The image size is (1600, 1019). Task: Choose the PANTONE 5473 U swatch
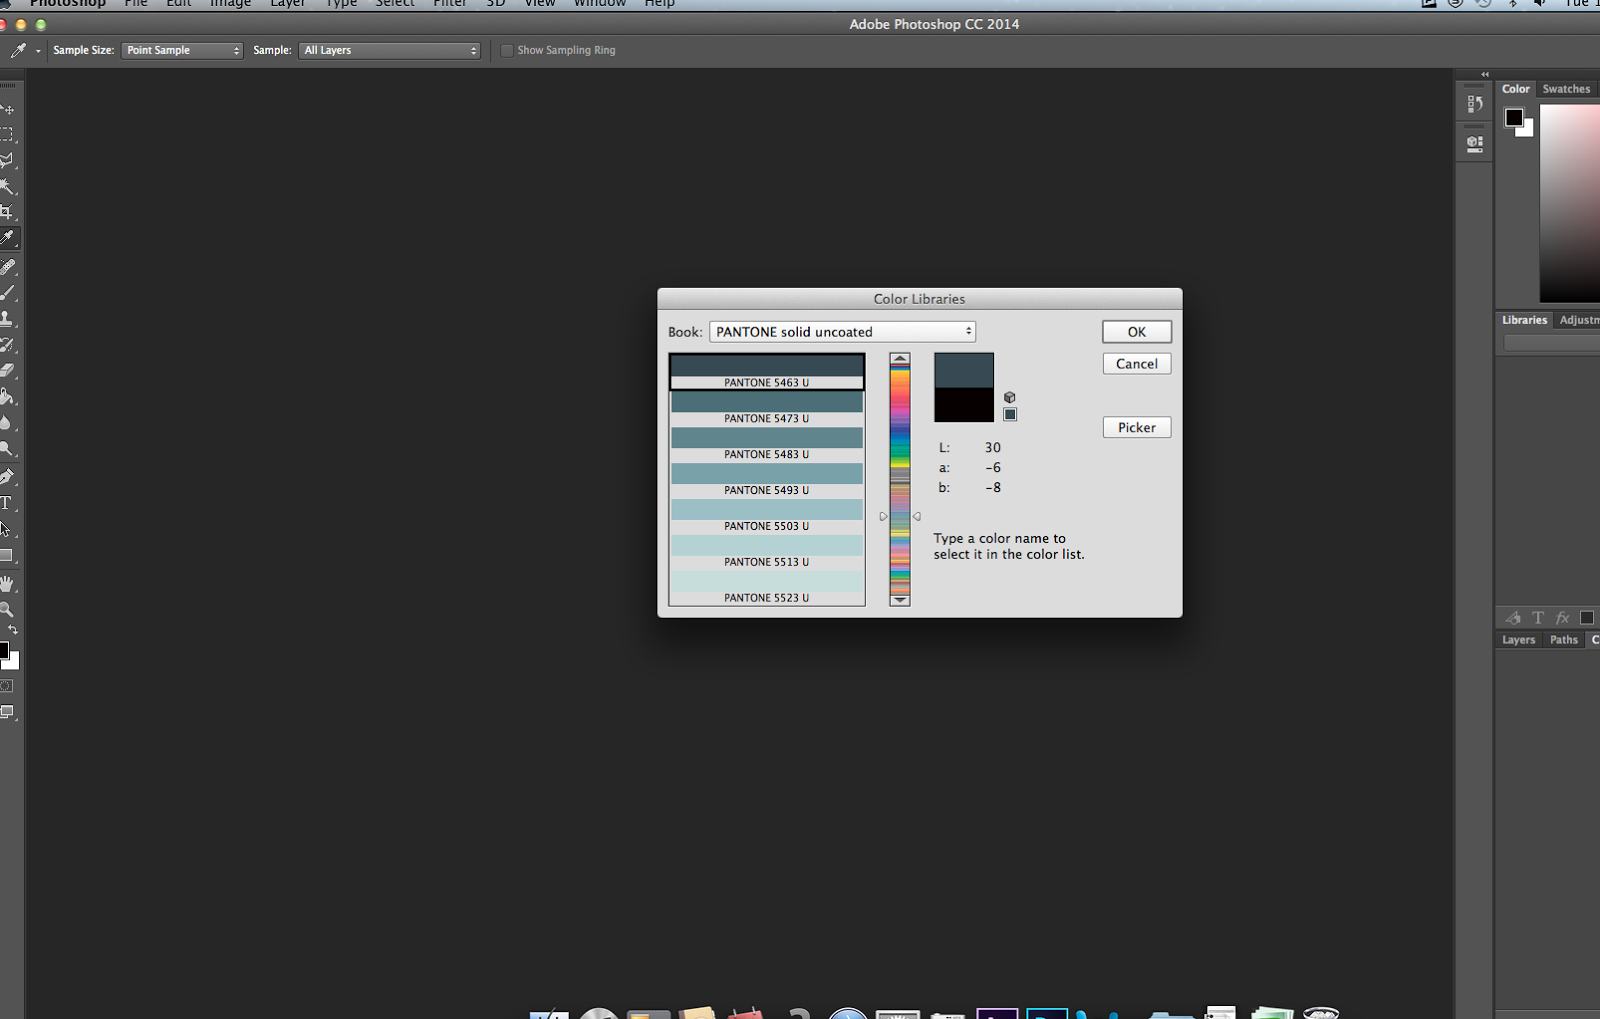click(x=767, y=408)
